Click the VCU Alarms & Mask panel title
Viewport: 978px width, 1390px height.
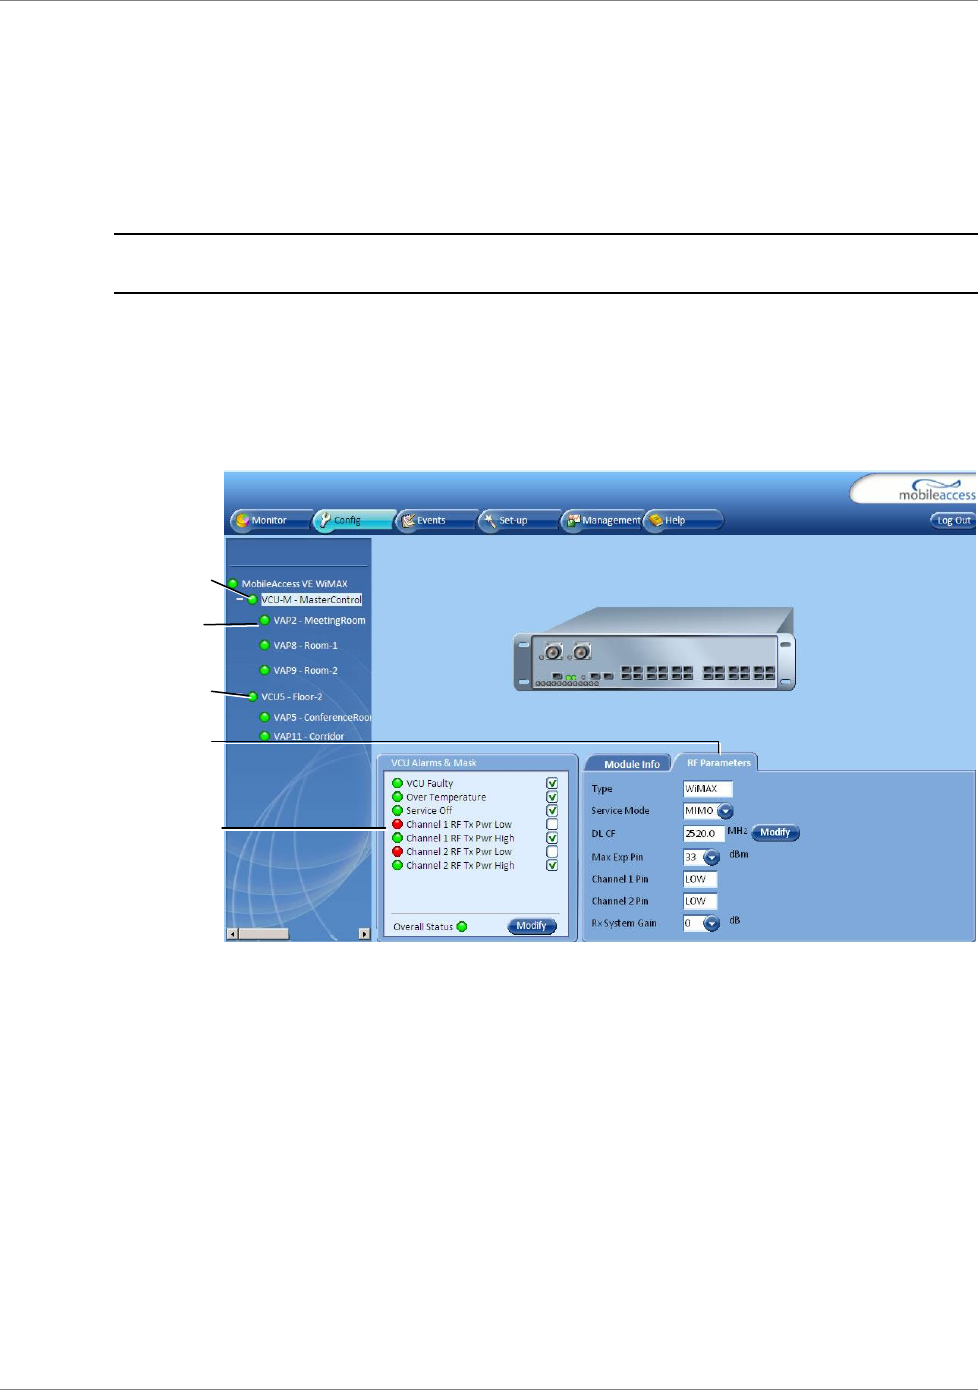pos(433,763)
